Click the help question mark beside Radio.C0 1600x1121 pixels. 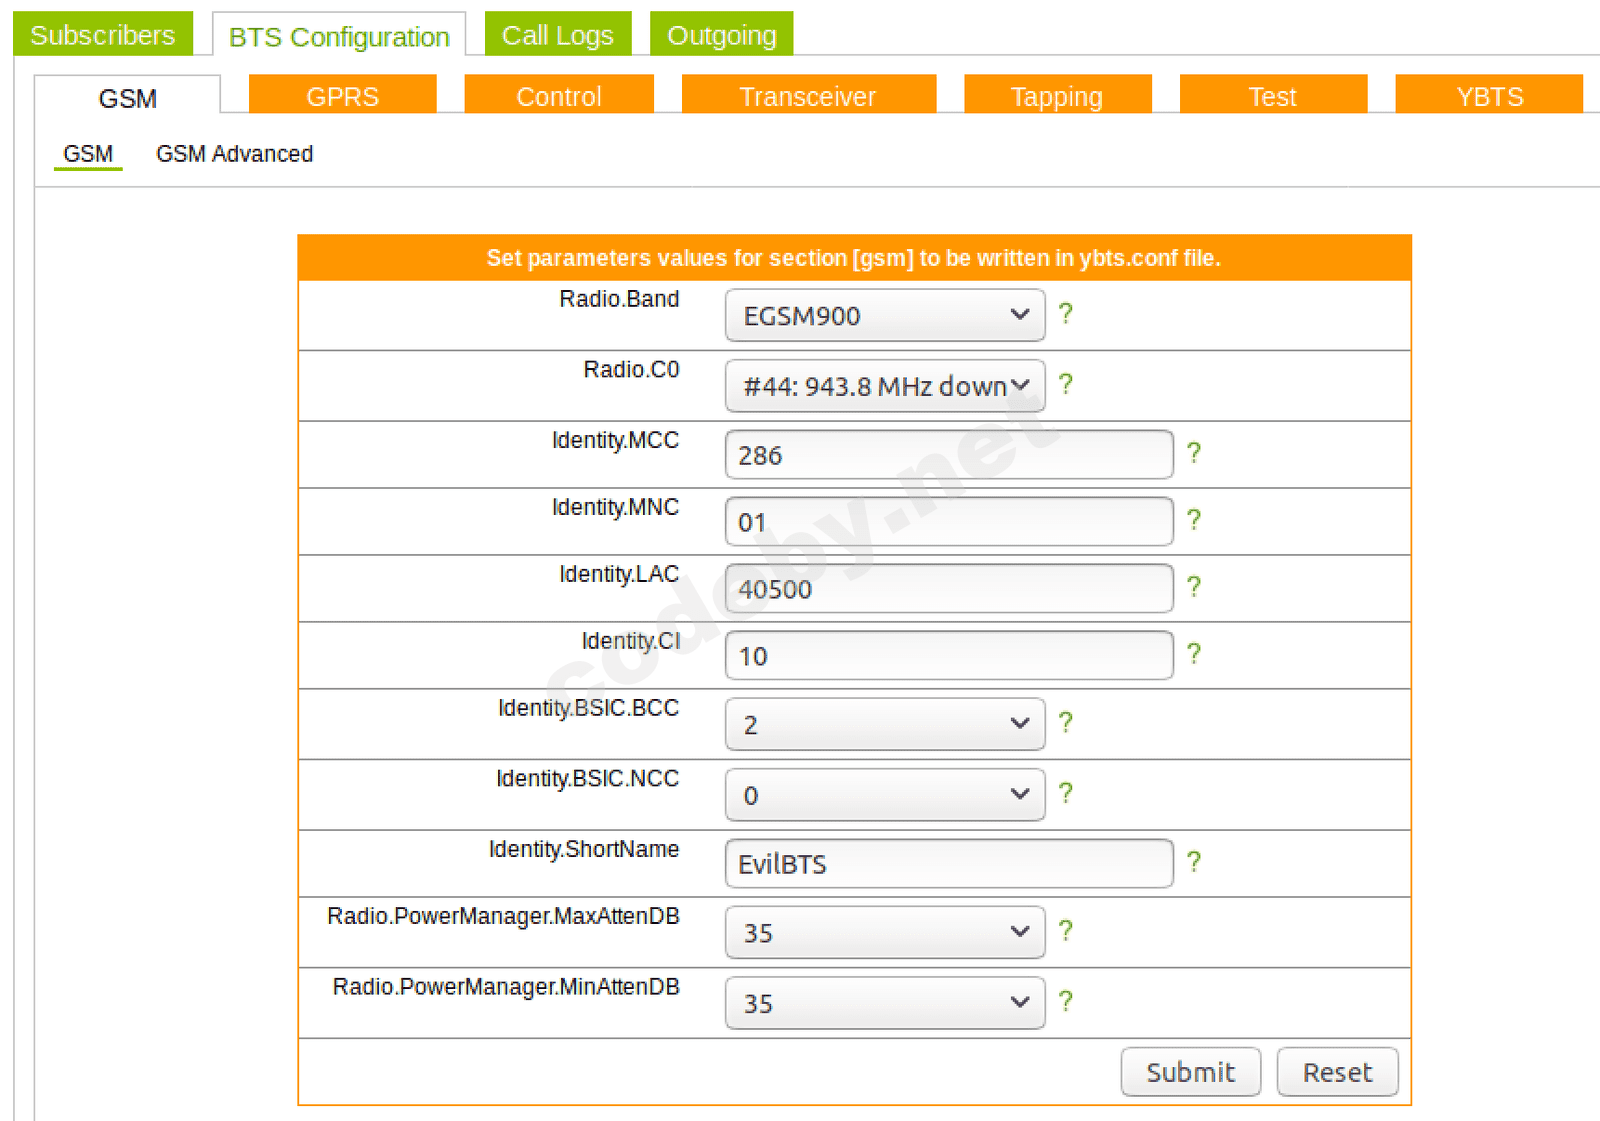pyautogui.click(x=1066, y=384)
